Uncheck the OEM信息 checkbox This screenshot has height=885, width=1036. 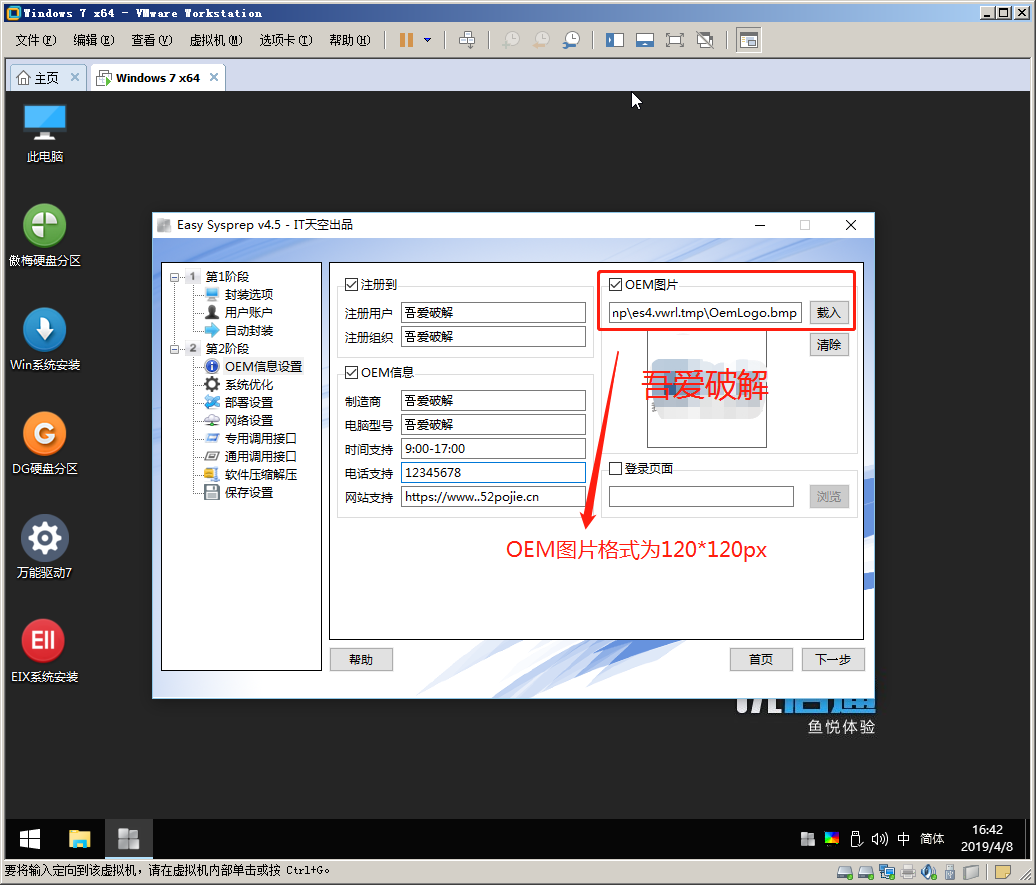(x=352, y=373)
